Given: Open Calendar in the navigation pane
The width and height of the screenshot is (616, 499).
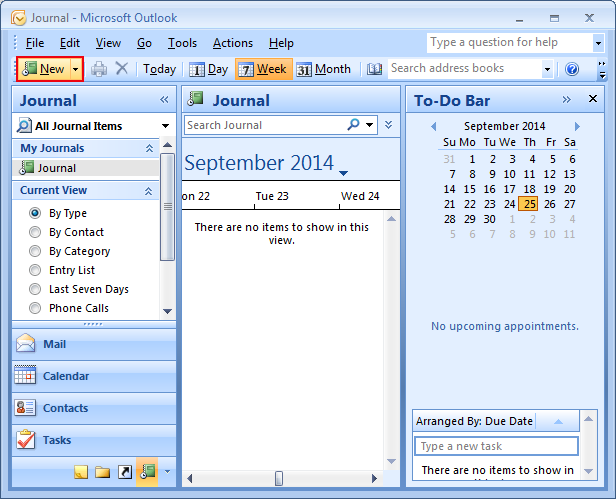Looking at the screenshot, I should (94, 376).
